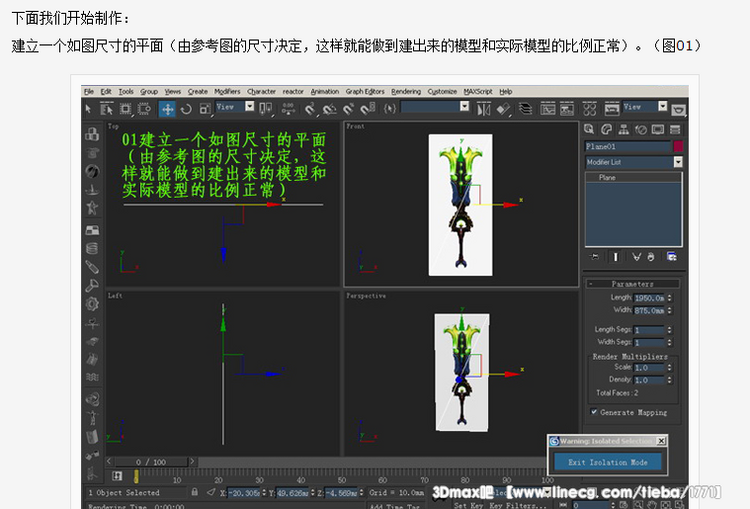Open the File menu
The image size is (750, 509).
pos(89,91)
